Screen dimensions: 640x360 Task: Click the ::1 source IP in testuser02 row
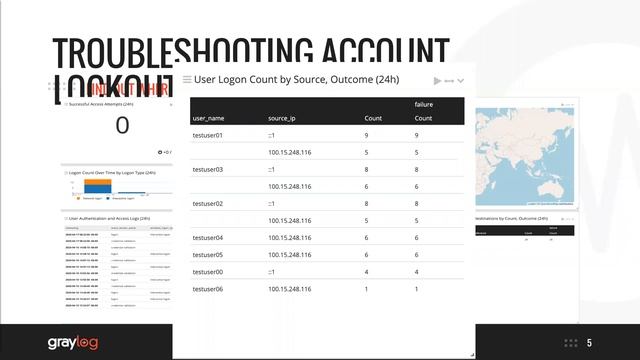point(271,203)
